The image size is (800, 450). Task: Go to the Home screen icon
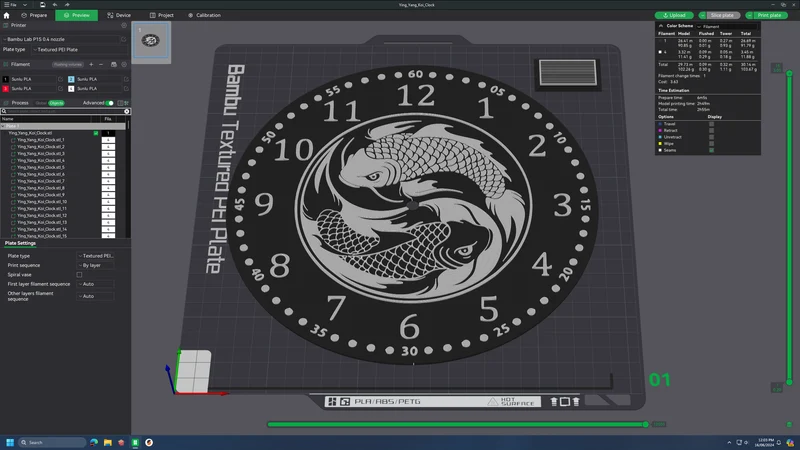[6, 15]
